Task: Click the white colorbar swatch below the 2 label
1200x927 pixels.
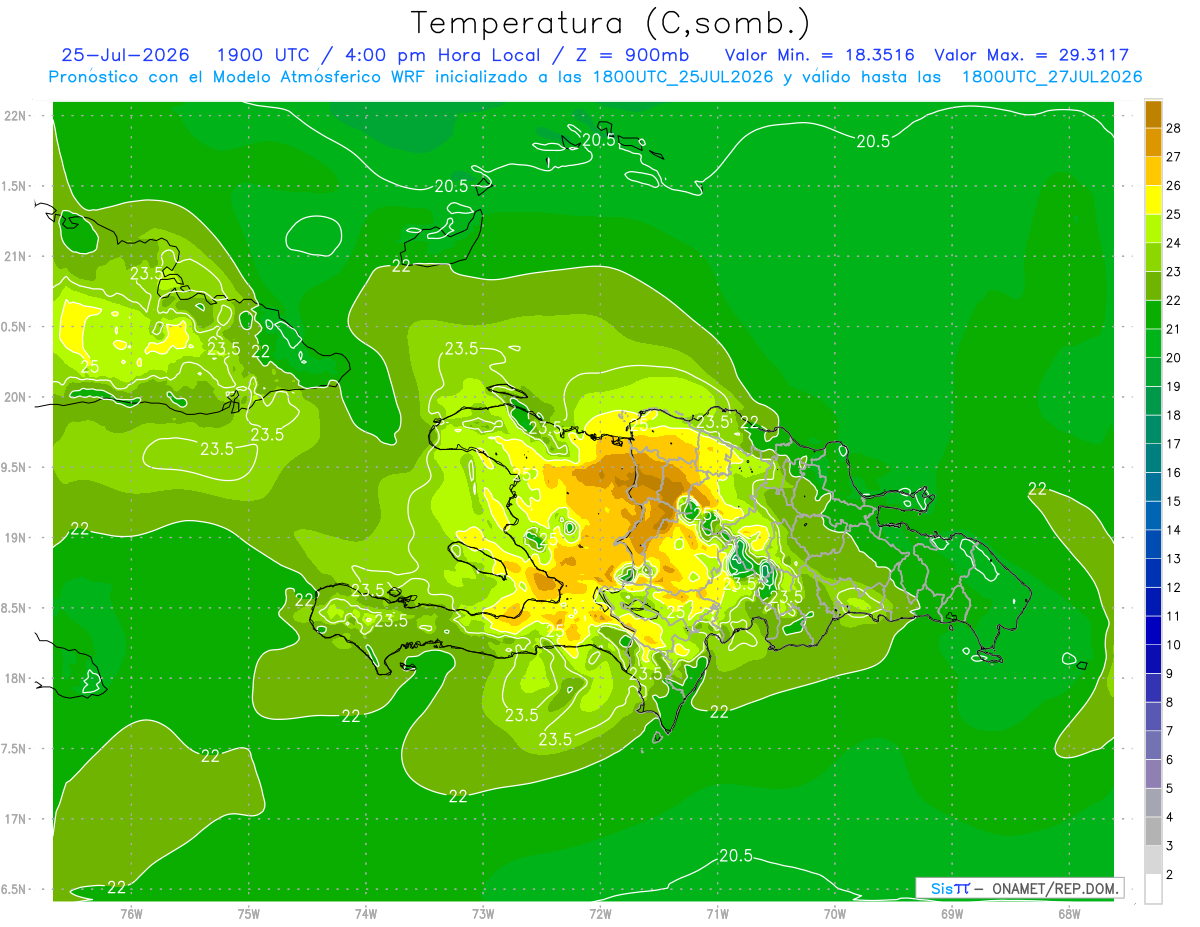Action: pos(1153,889)
